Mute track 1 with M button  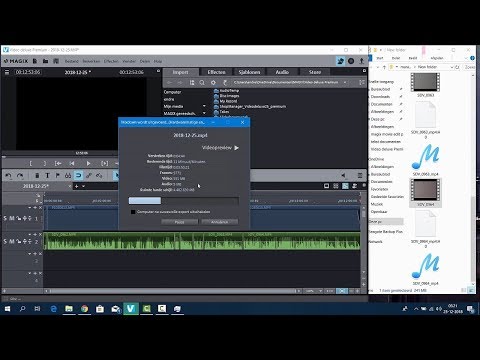12,218
